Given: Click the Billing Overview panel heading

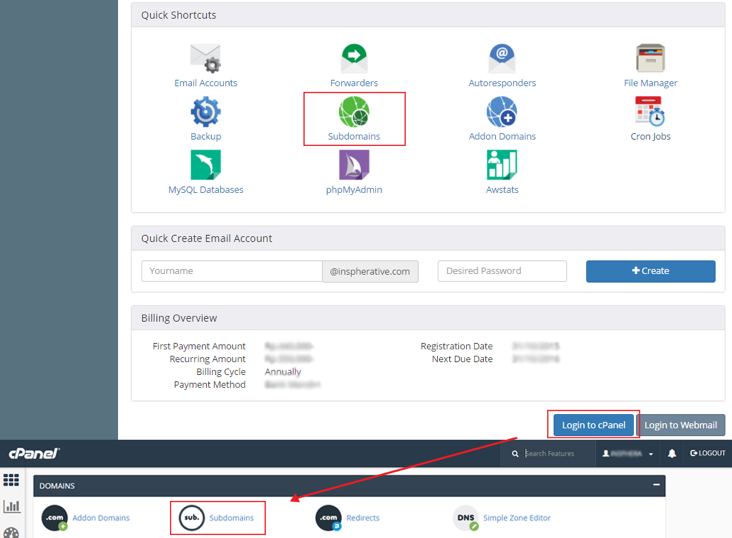Looking at the screenshot, I should pos(179,318).
